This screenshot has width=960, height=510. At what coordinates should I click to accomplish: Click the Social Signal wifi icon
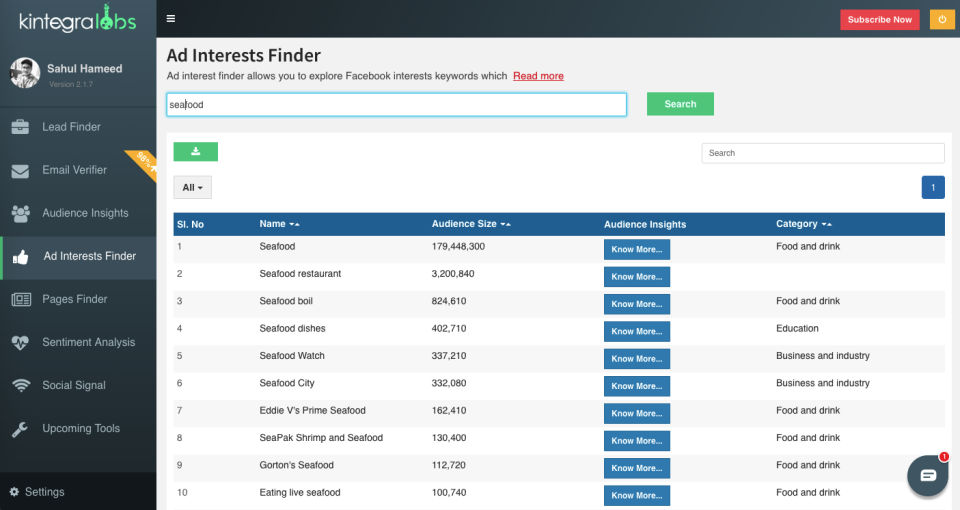click(x=21, y=385)
